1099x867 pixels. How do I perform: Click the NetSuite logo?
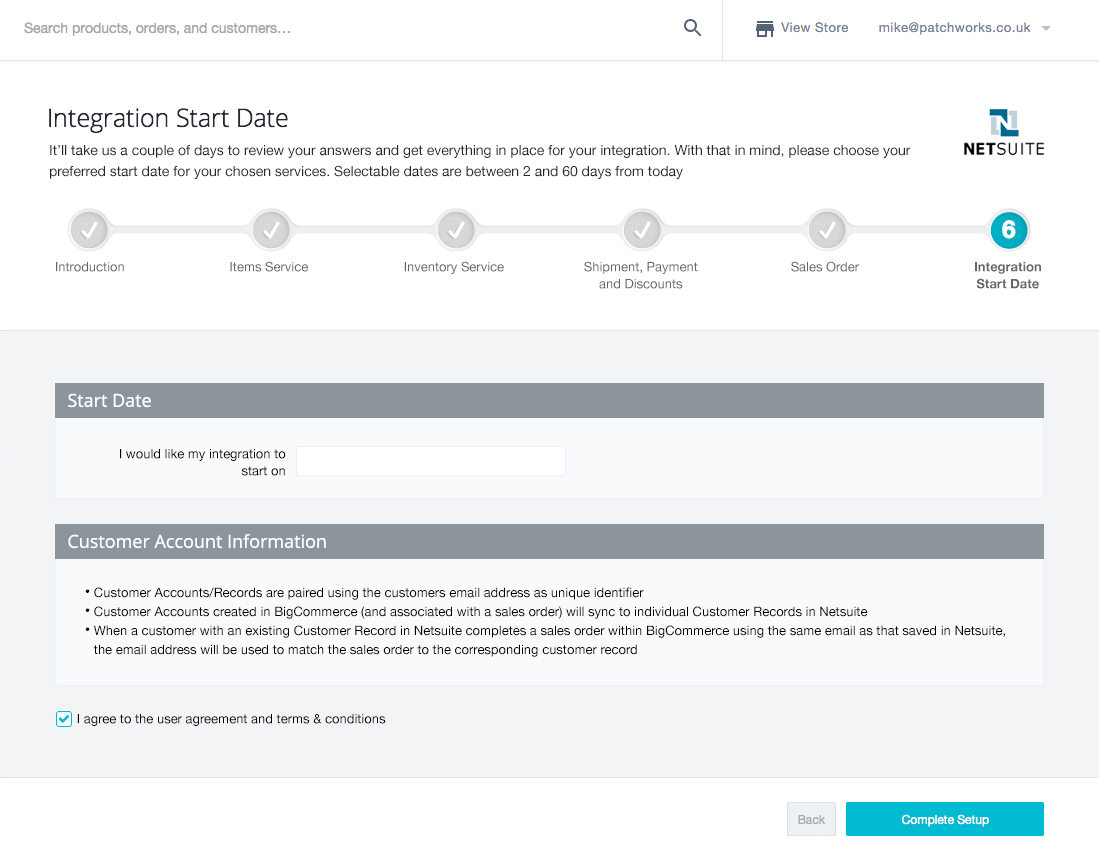[1004, 132]
